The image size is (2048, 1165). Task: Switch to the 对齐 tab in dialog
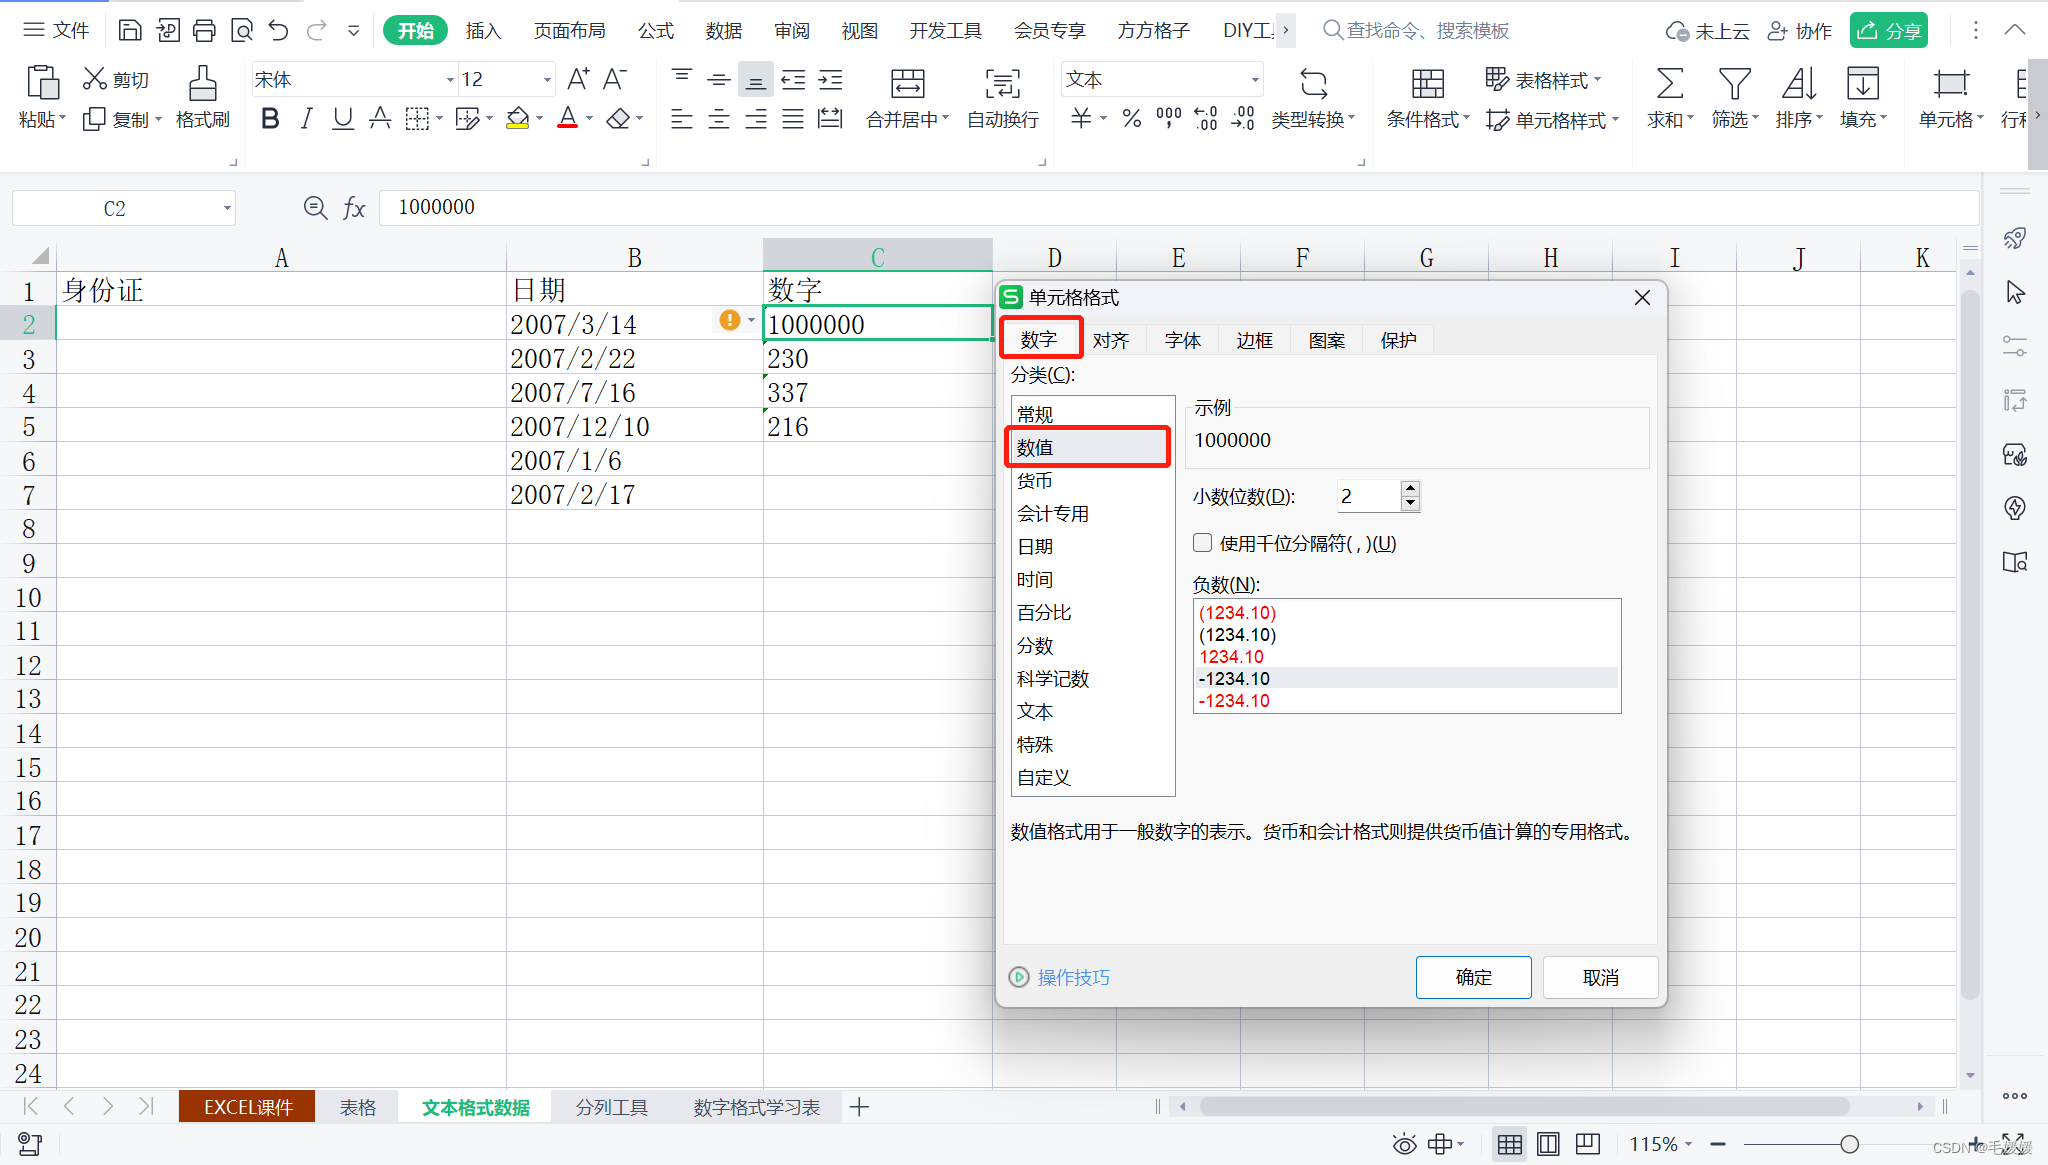[x=1110, y=340]
